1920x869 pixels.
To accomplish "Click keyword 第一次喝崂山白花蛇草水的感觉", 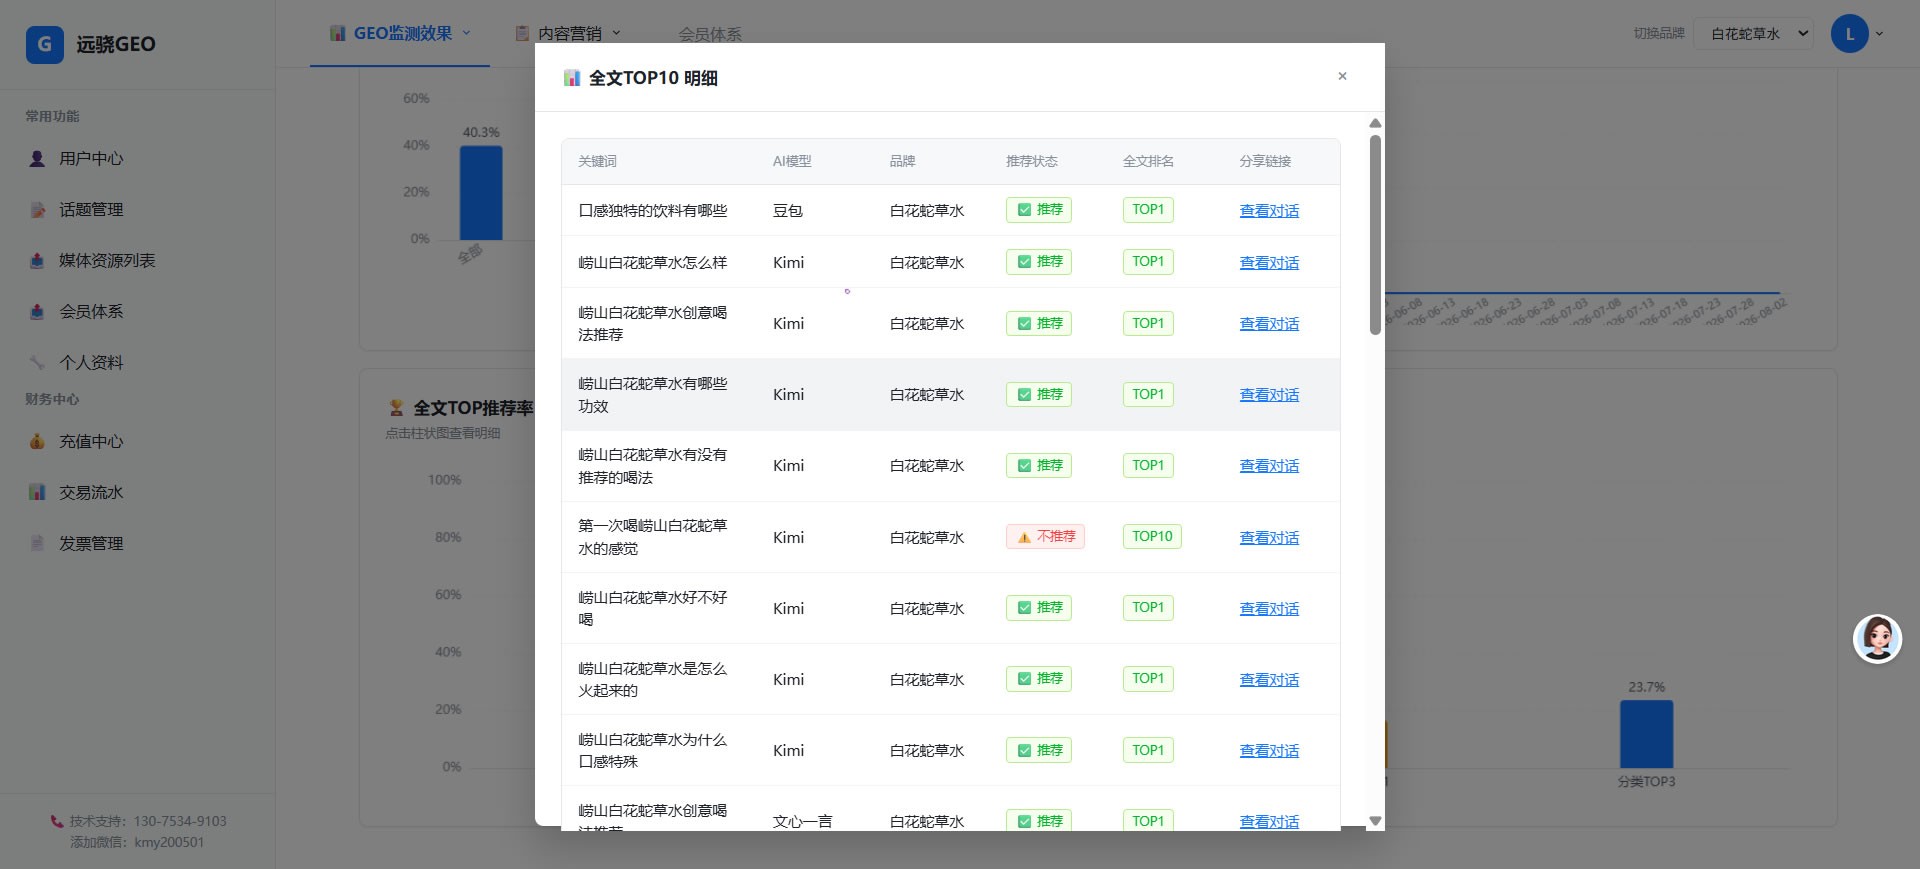I will click(652, 537).
